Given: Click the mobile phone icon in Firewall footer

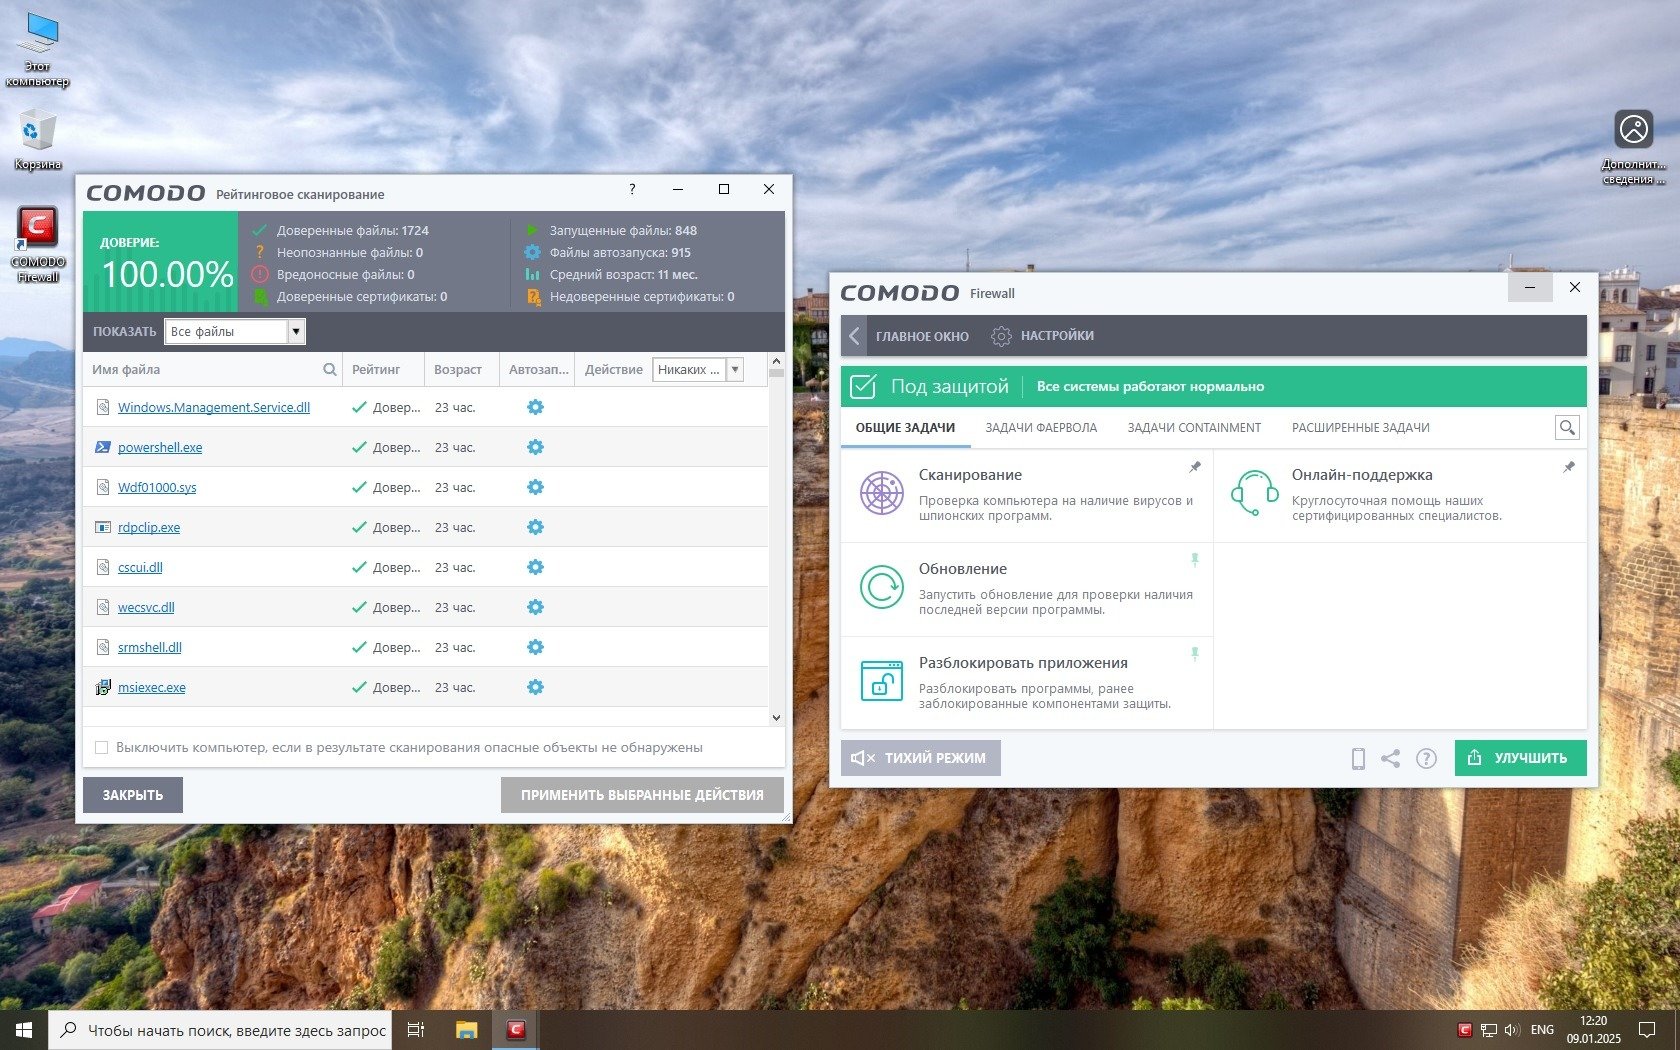Looking at the screenshot, I should [x=1358, y=759].
